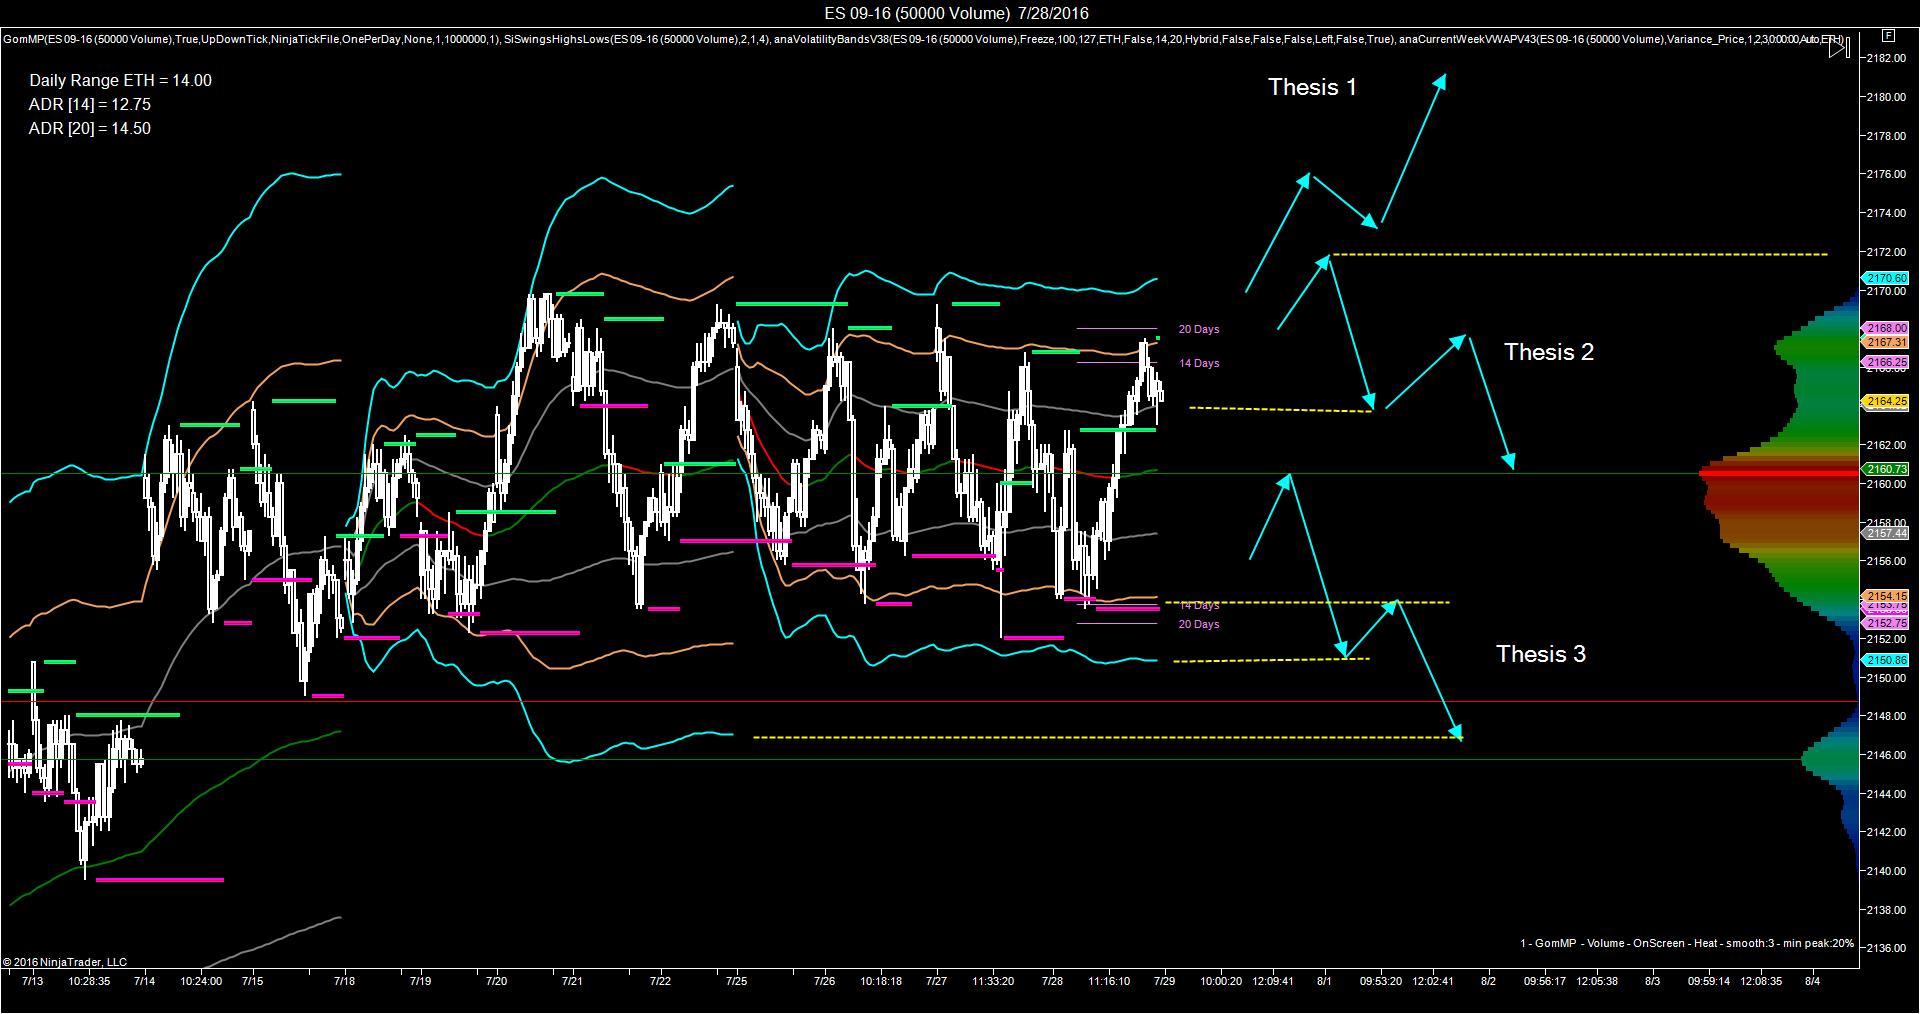Click the scroll-to-latest-bar arrow icon

[x=1839, y=47]
